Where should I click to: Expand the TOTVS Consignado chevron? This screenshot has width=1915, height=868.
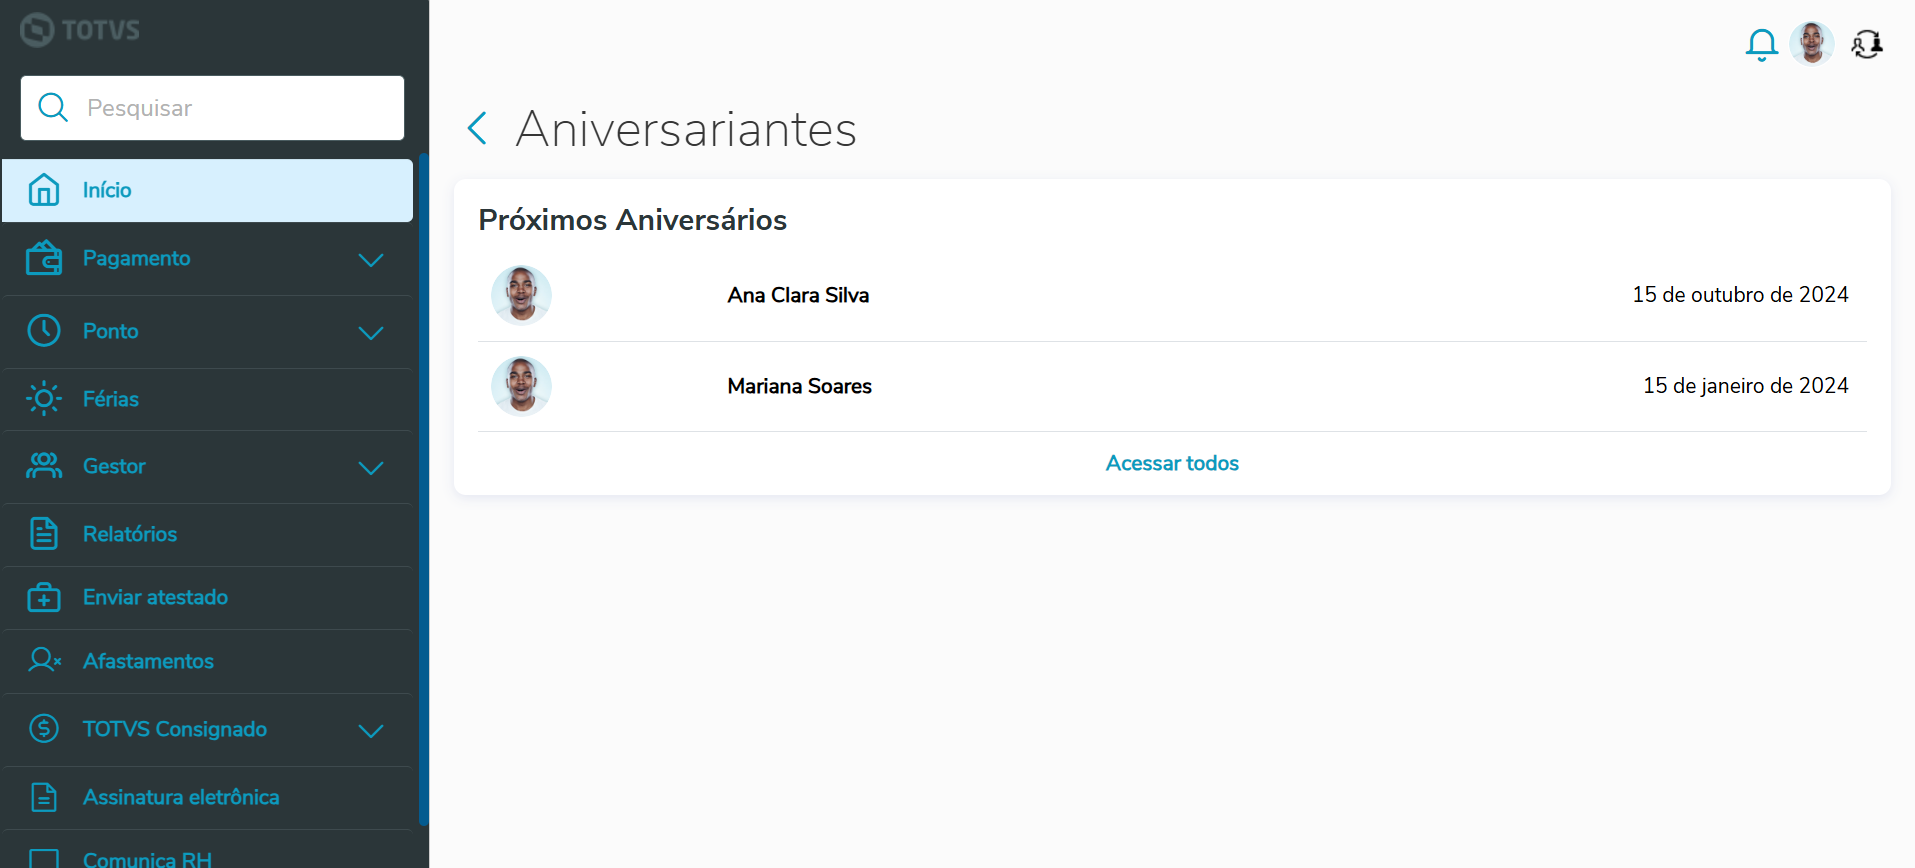click(x=371, y=731)
